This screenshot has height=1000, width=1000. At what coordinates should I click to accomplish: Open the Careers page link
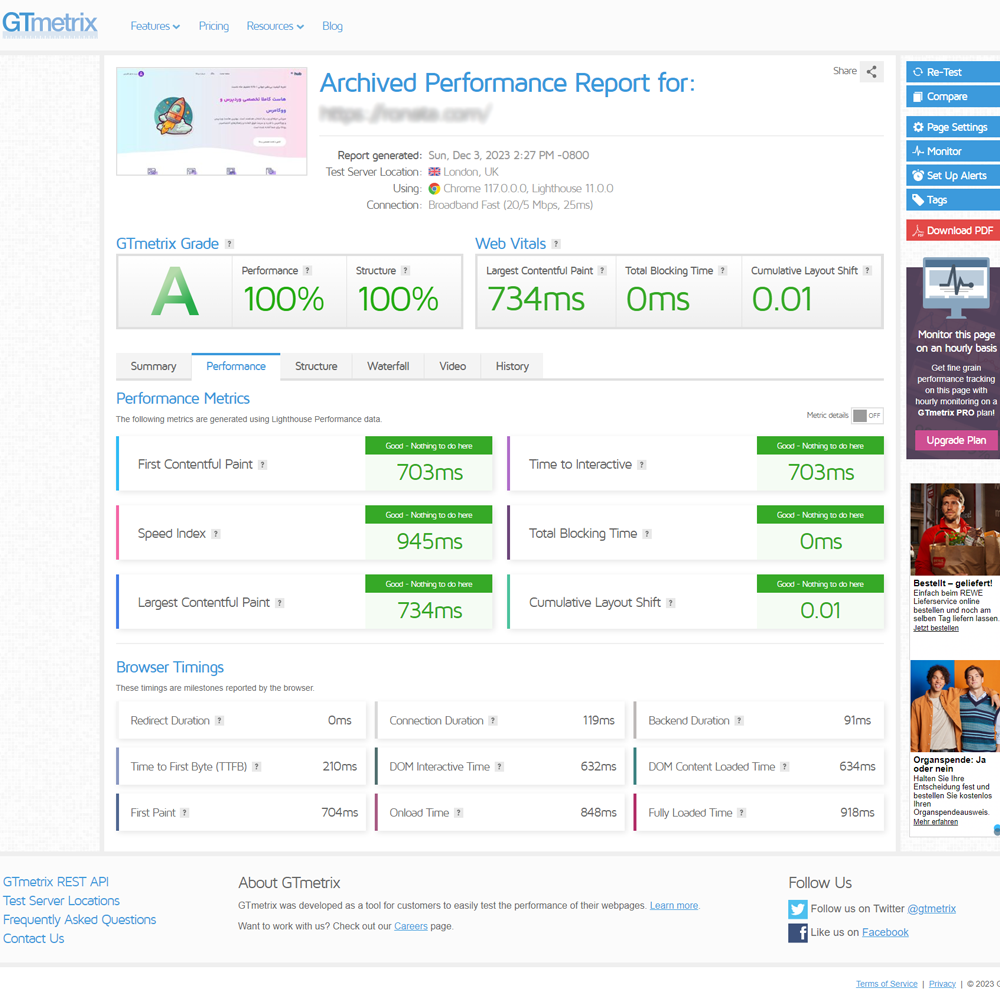click(x=411, y=926)
